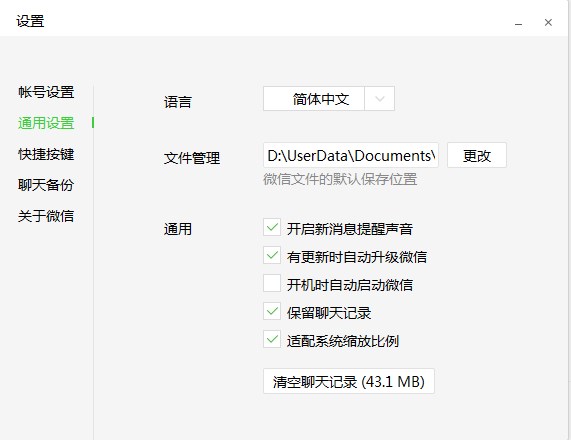Switch to 聊天备份 section
The width and height of the screenshot is (571, 440).
pos(46,185)
